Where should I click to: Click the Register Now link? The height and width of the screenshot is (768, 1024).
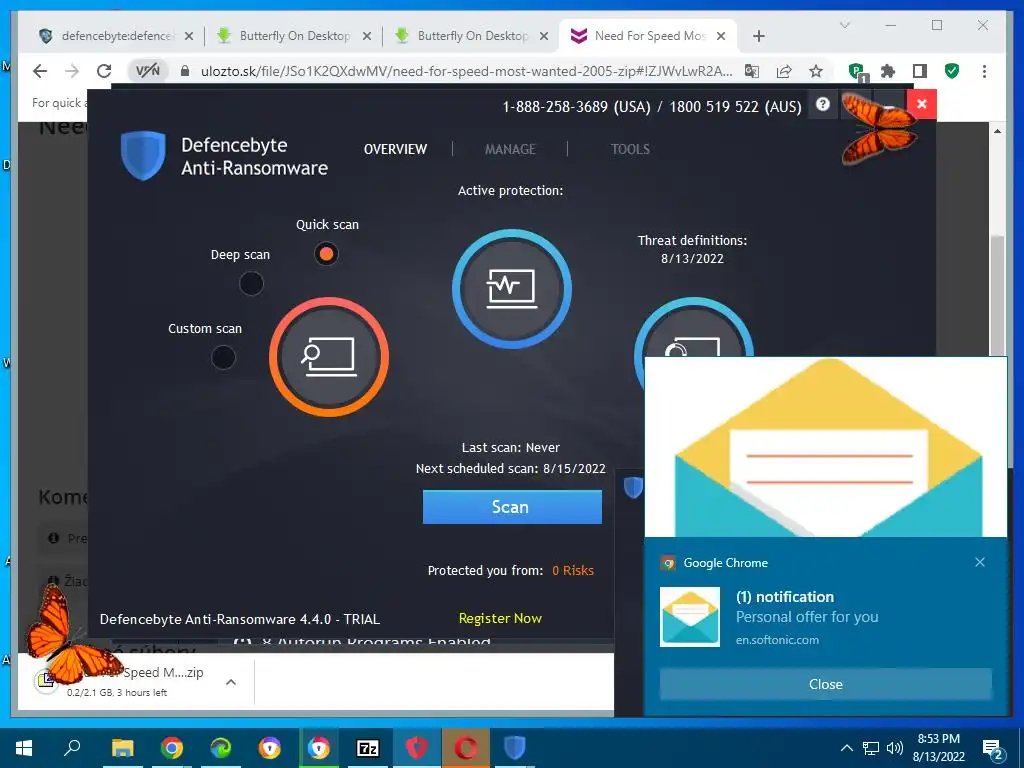(500, 618)
